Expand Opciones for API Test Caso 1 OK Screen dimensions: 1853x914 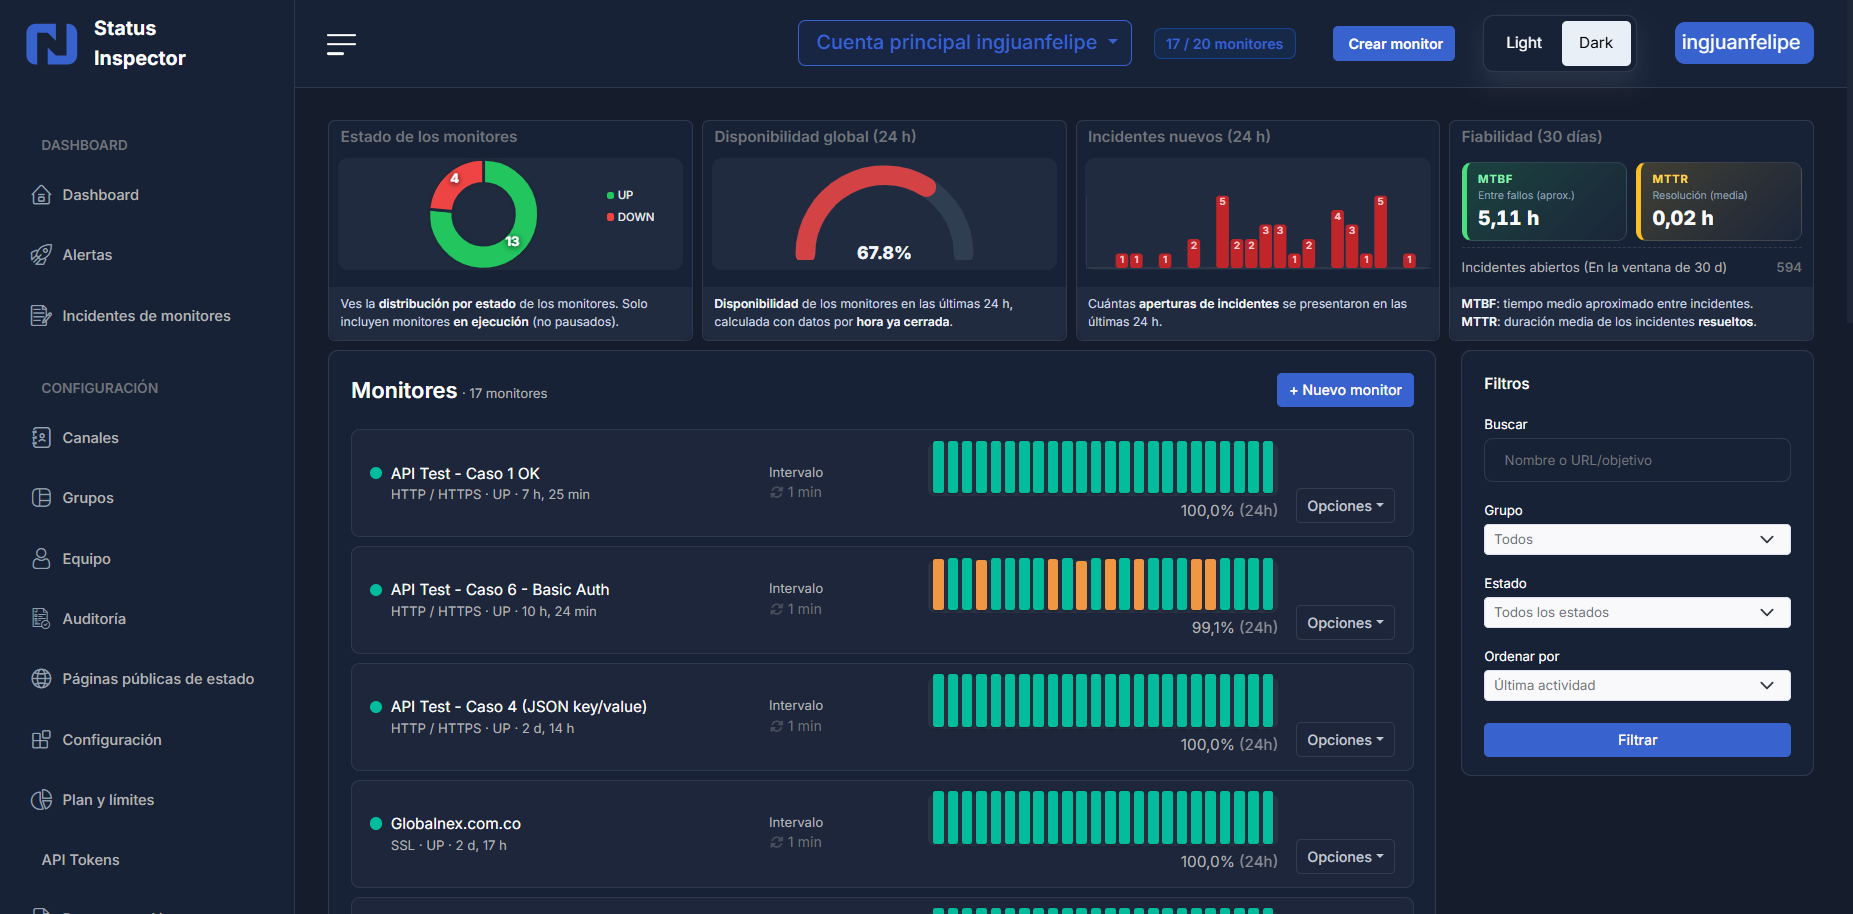click(1344, 505)
